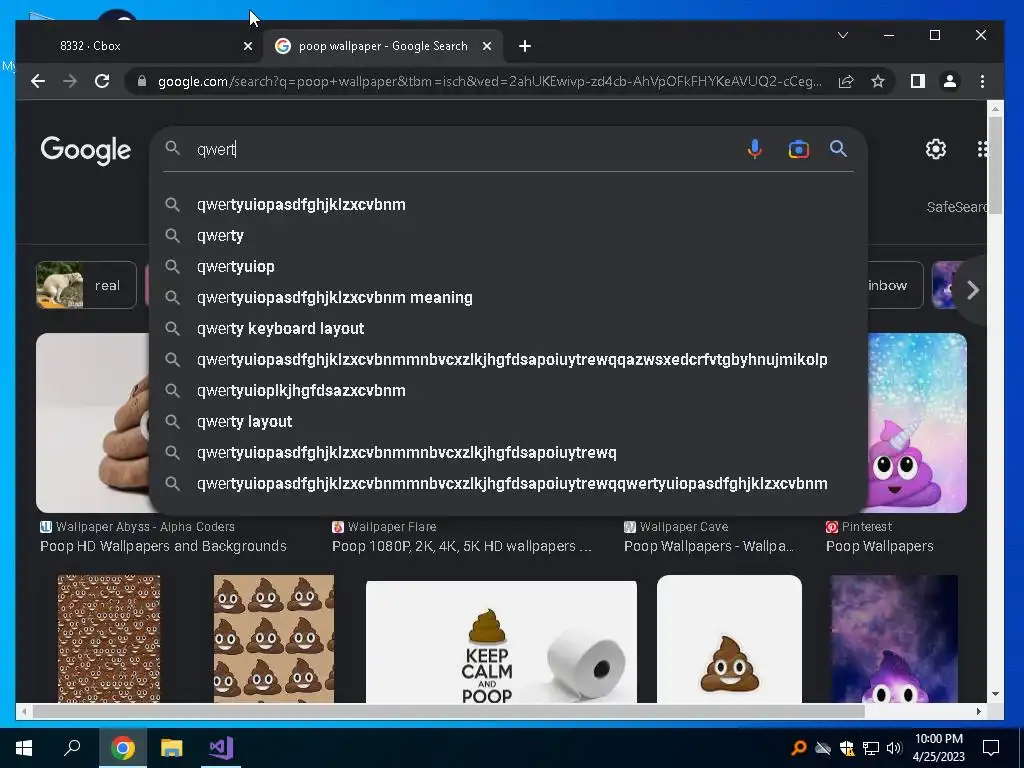Screen dimensions: 1024x768
Task: Search by voice using the microphone icon
Action: tap(754, 150)
